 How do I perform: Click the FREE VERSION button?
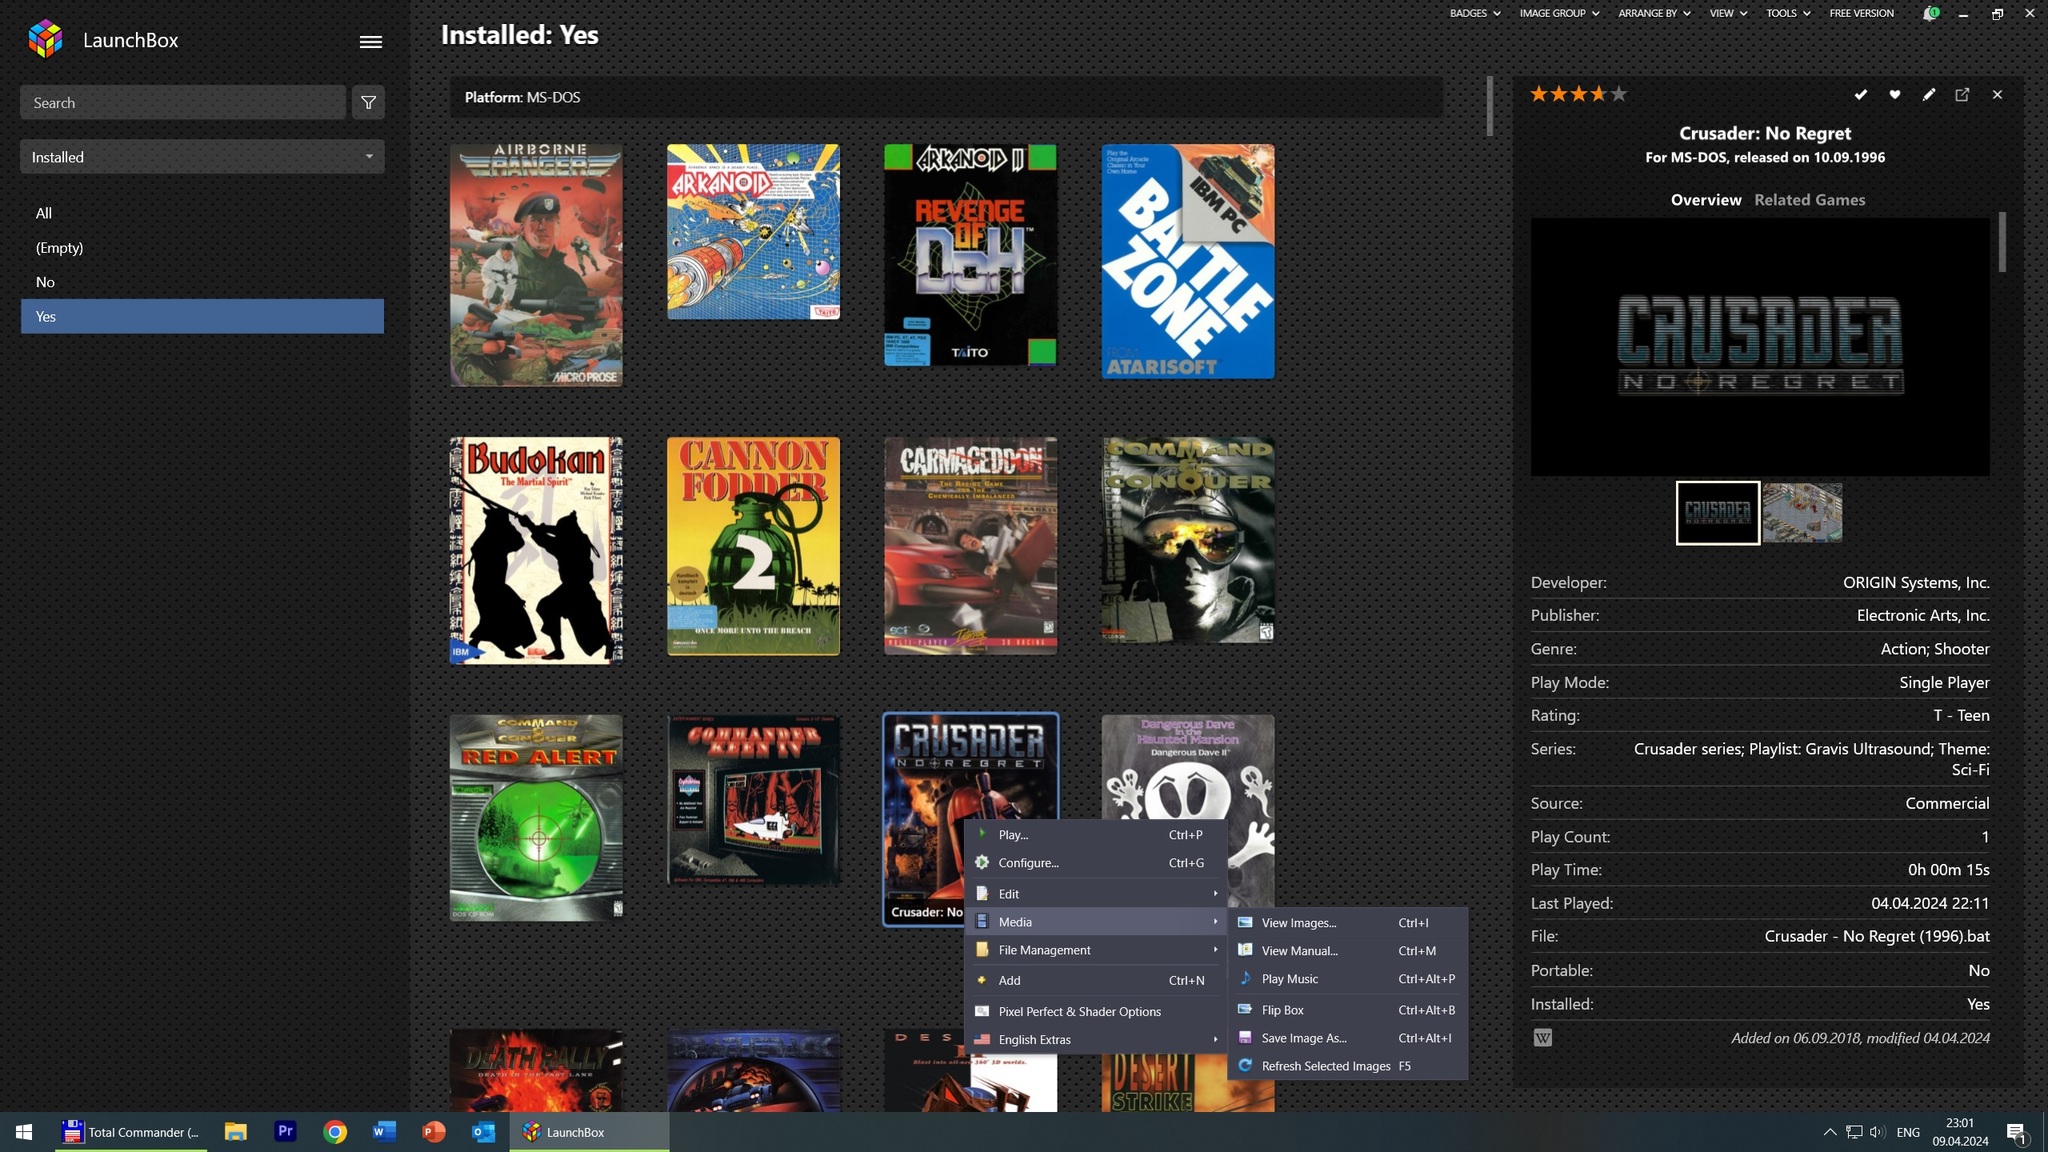coord(1861,13)
